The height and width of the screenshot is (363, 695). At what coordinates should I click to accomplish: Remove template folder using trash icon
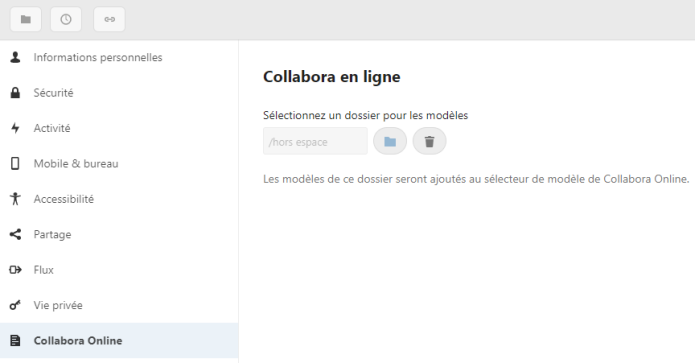(x=429, y=141)
